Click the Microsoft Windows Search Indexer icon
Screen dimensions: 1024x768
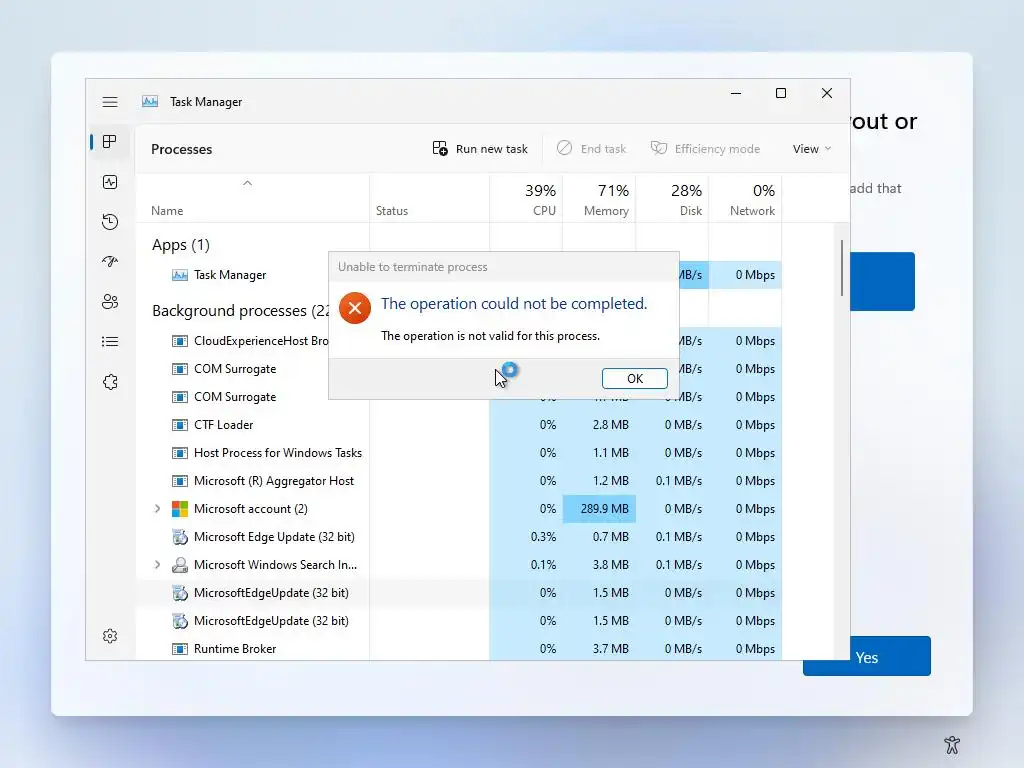[180, 565]
